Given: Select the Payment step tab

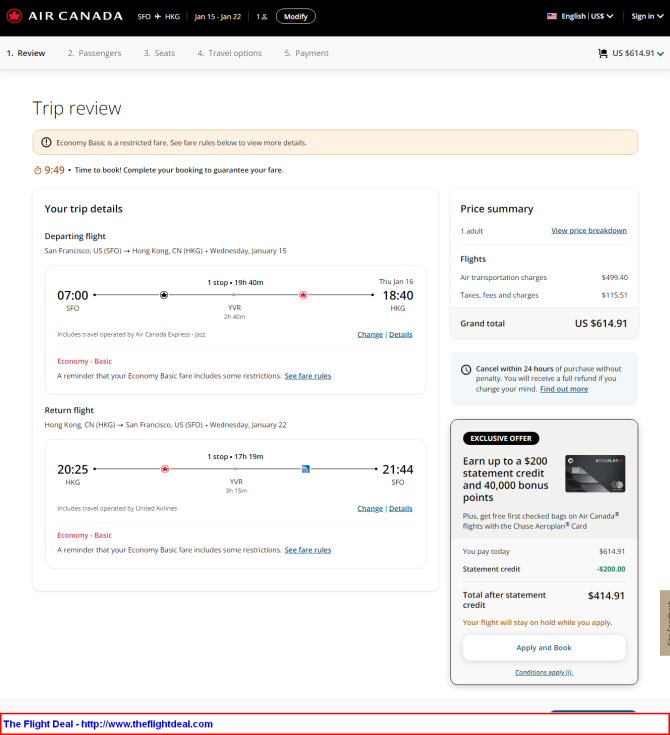Looking at the screenshot, I should pos(306,53).
